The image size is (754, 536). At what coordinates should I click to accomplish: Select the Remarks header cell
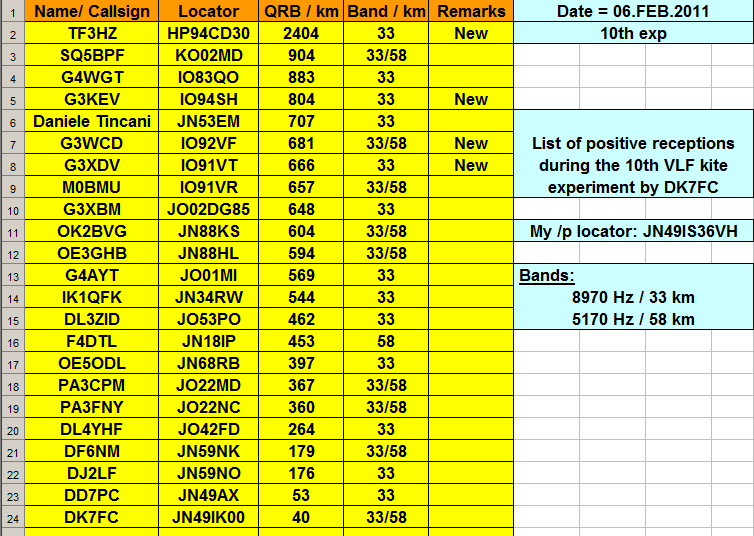coord(471,11)
